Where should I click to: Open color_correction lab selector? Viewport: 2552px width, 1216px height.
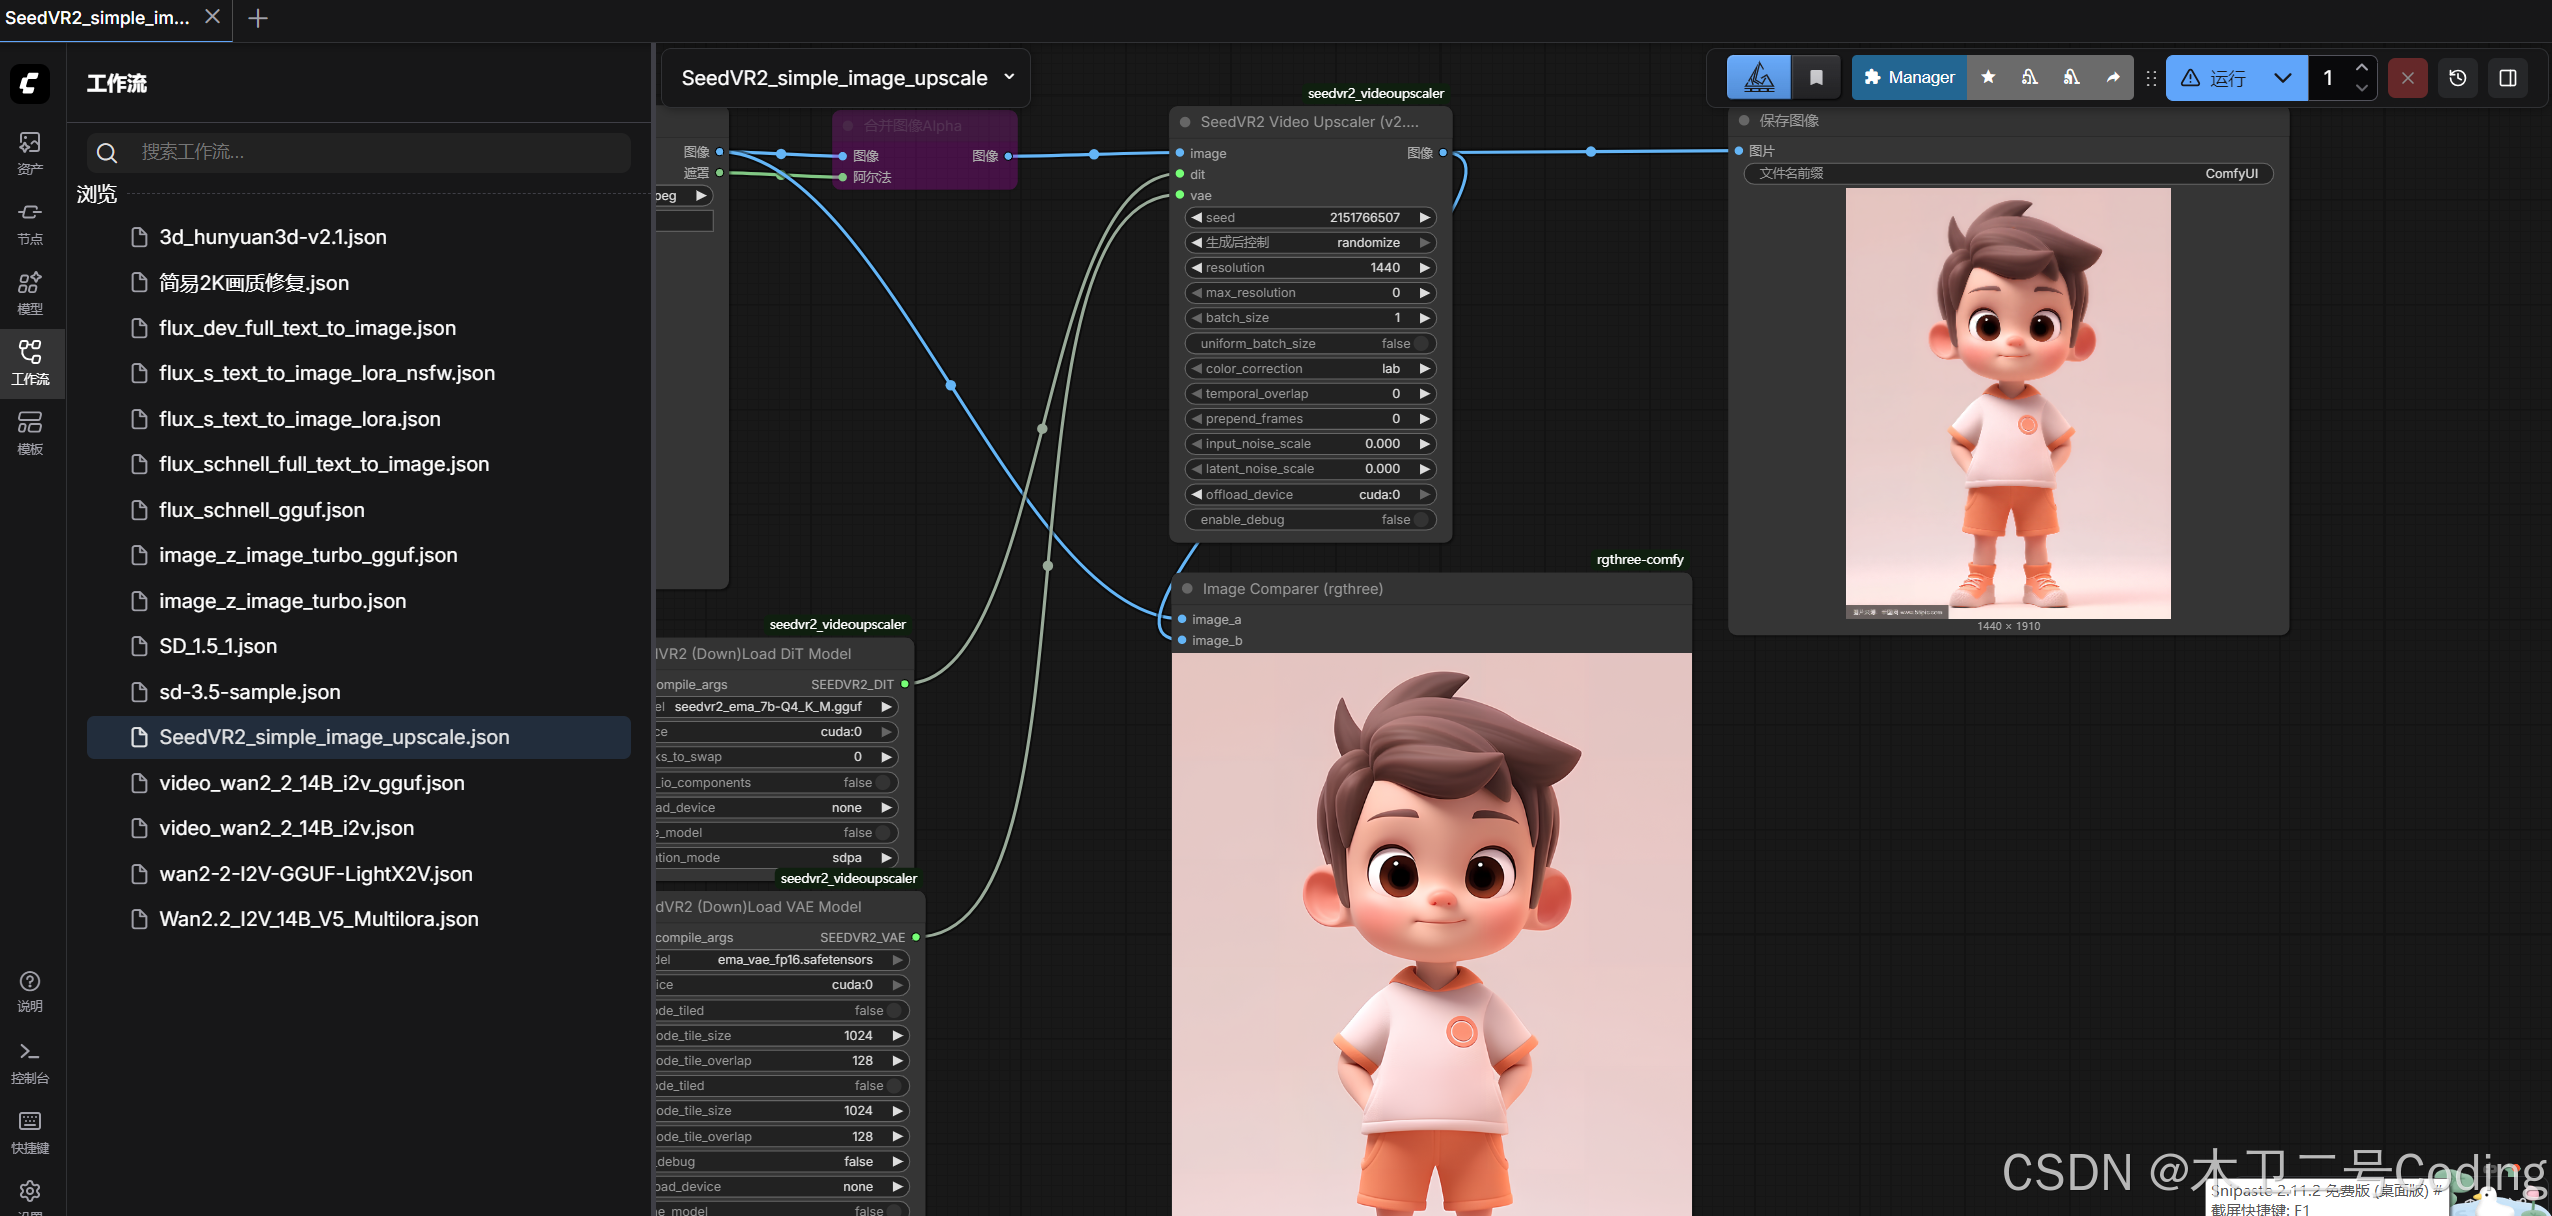tap(1310, 368)
